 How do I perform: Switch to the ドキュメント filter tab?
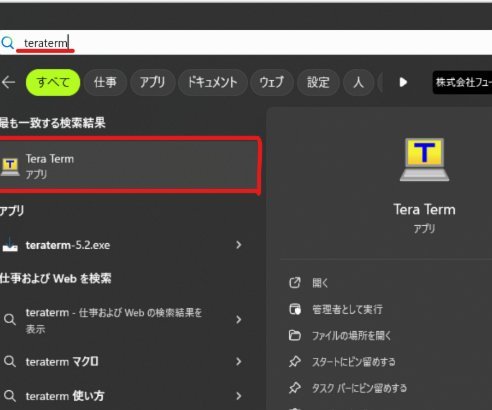click(x=213, y=82)
